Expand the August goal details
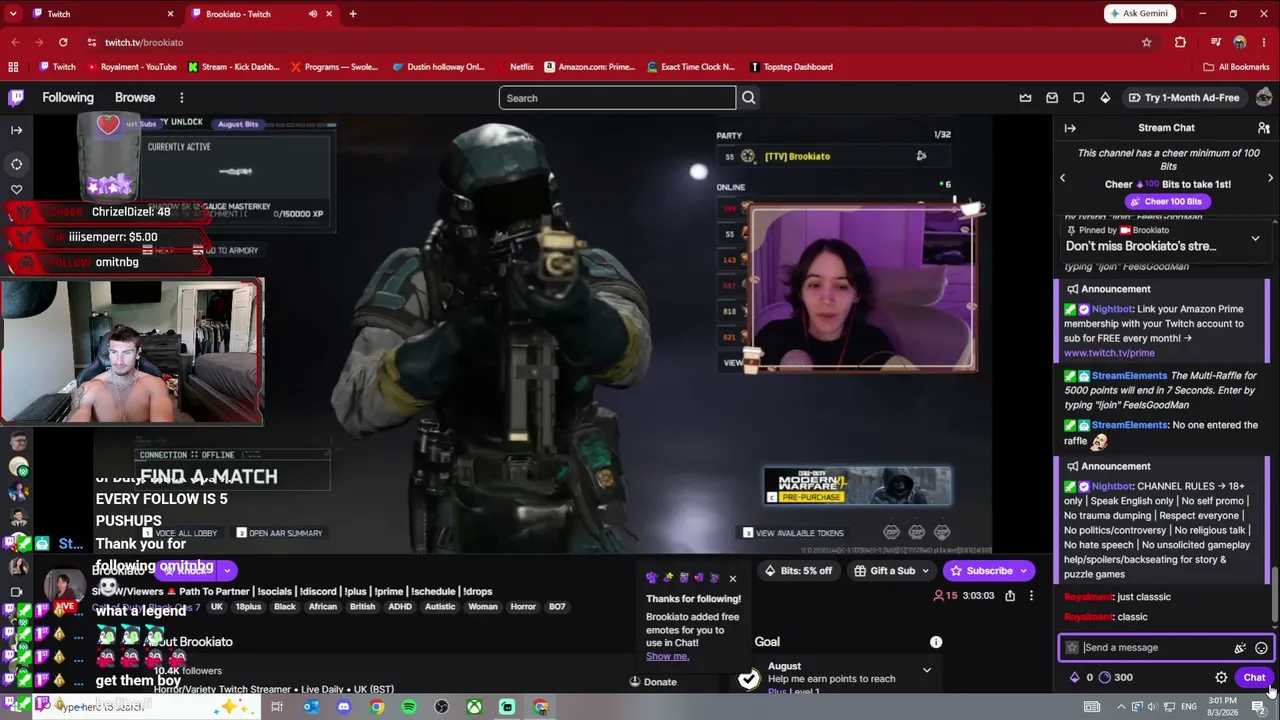 (x=927, y=670)
